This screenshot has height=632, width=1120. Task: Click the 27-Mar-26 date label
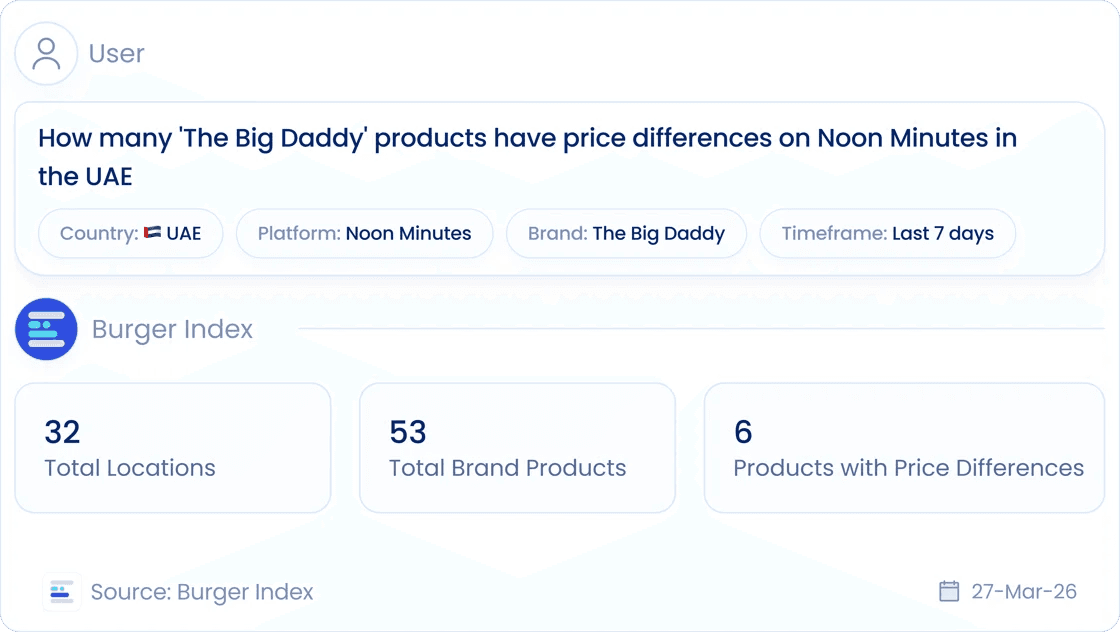click(1024, 591)
